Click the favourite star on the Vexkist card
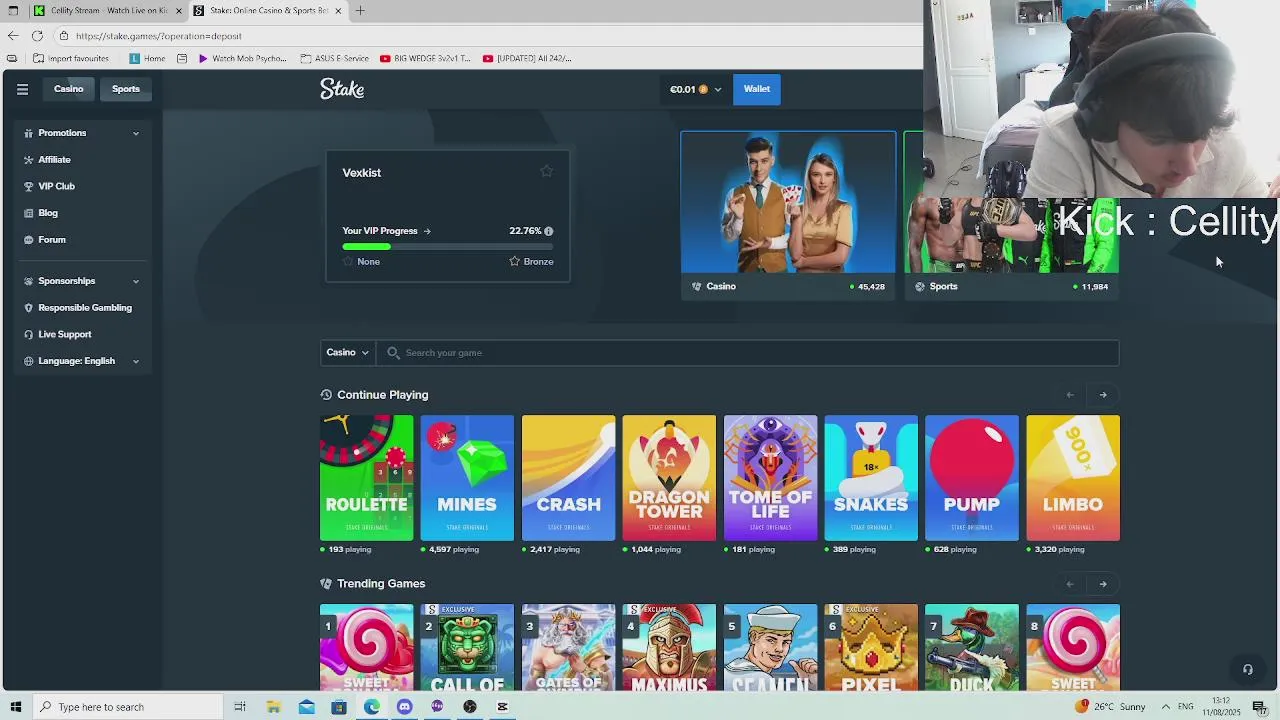 (546, 171)
